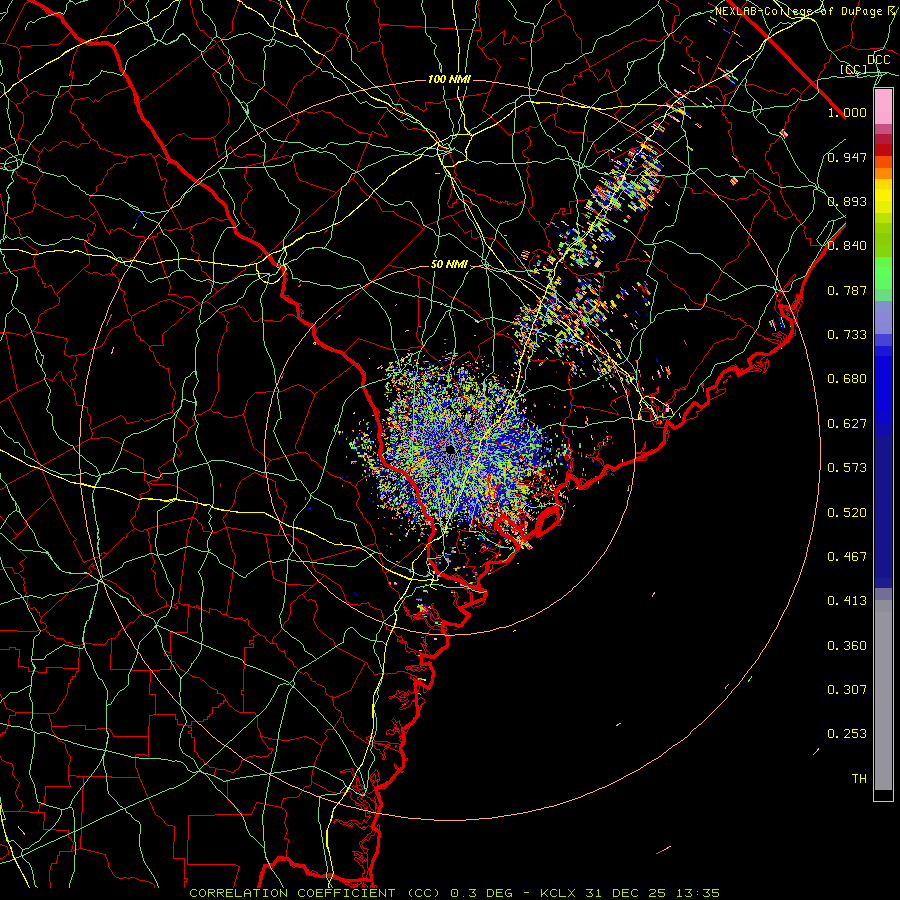Click the KCLX radar site identifier
900x900 pixels.
(x=557, y=893)
